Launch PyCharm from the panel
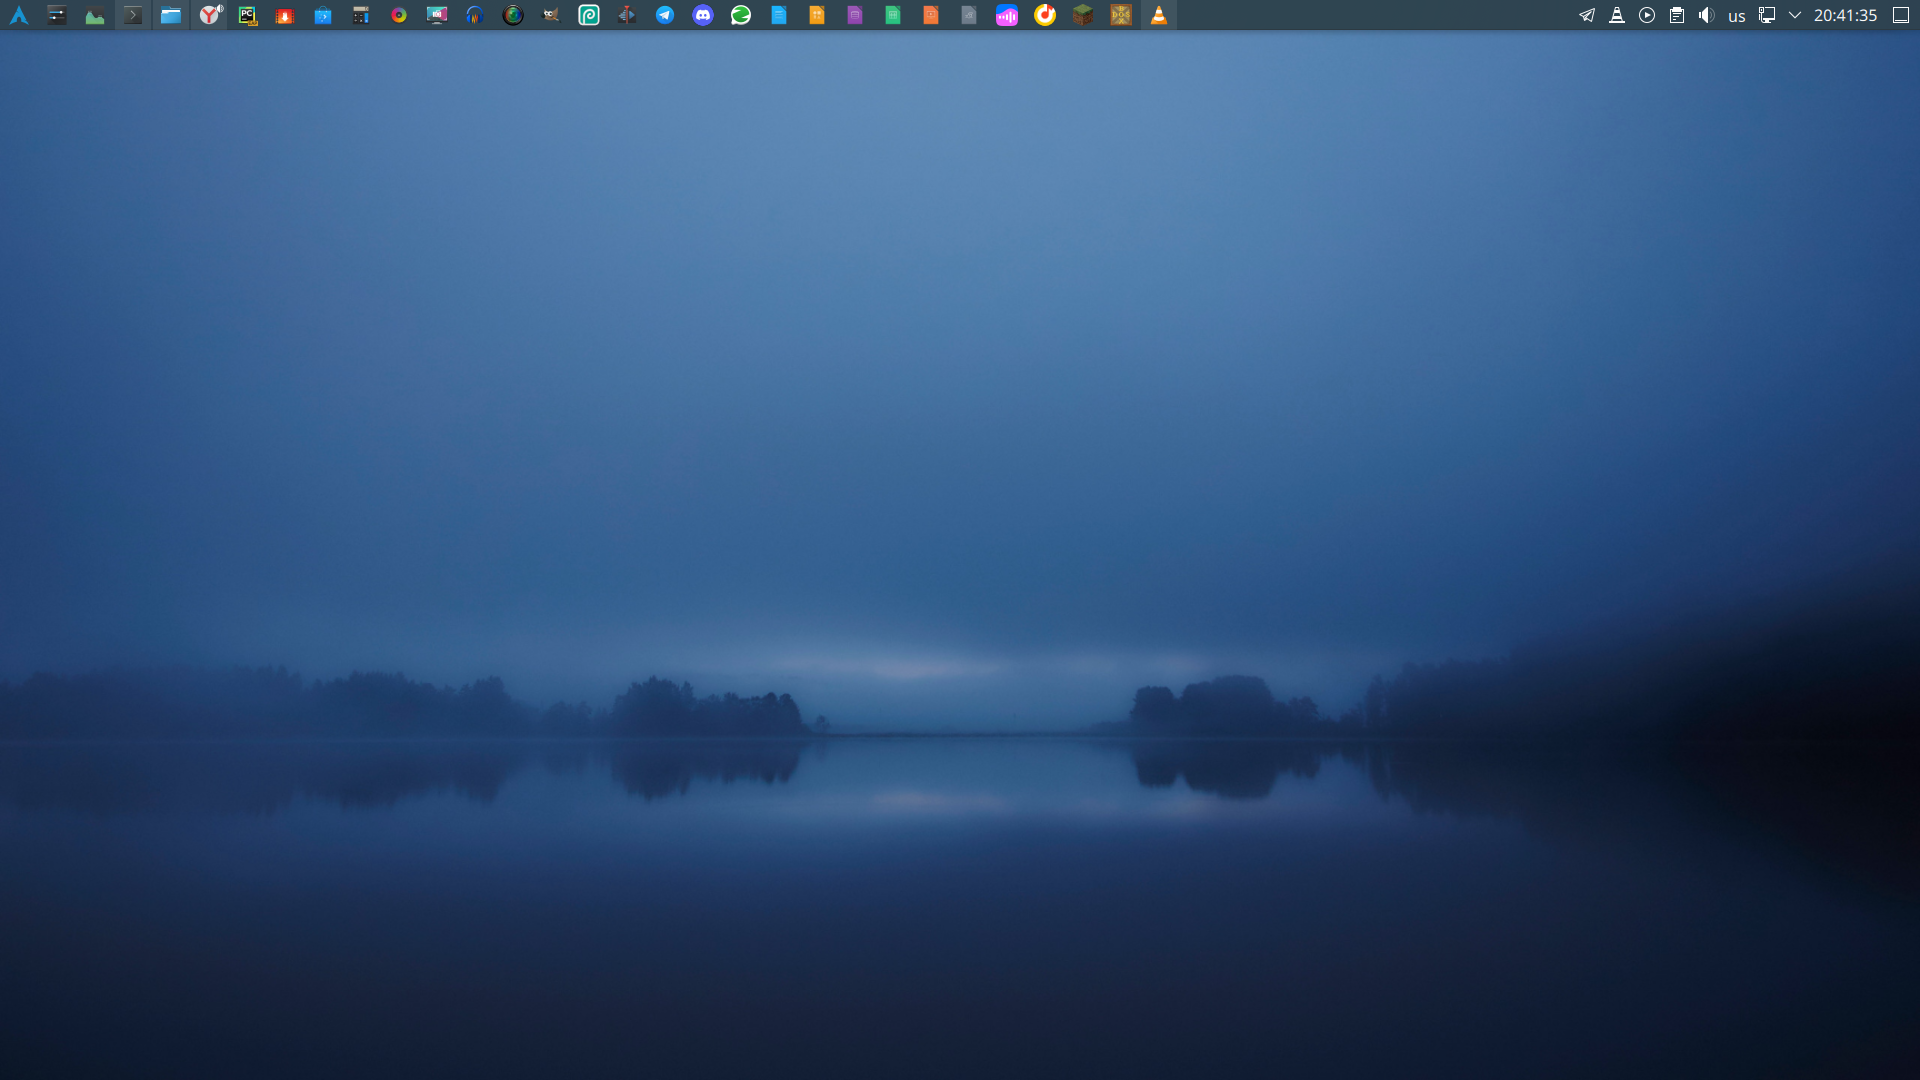The image size is (1920, 1080). (247, 15)
